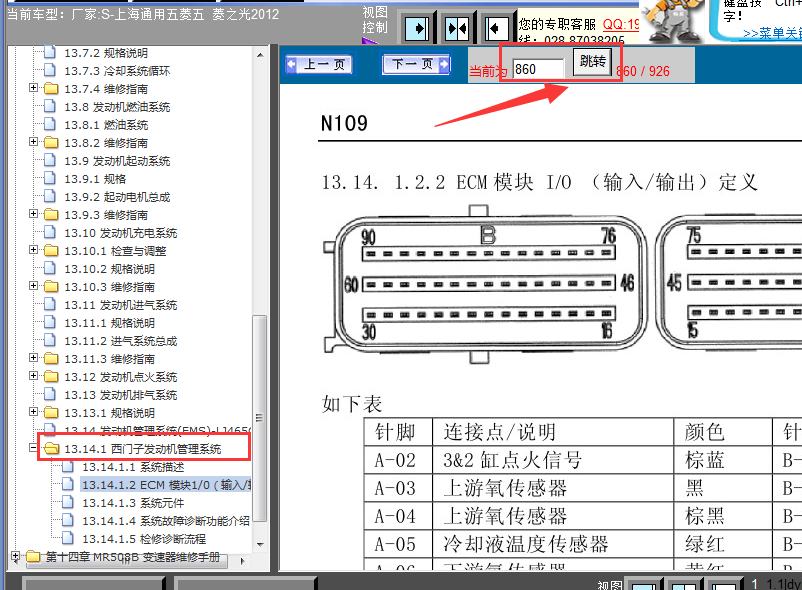
Task: Open 13.10 发动机充电系统 page
Action: click(121, 233)
